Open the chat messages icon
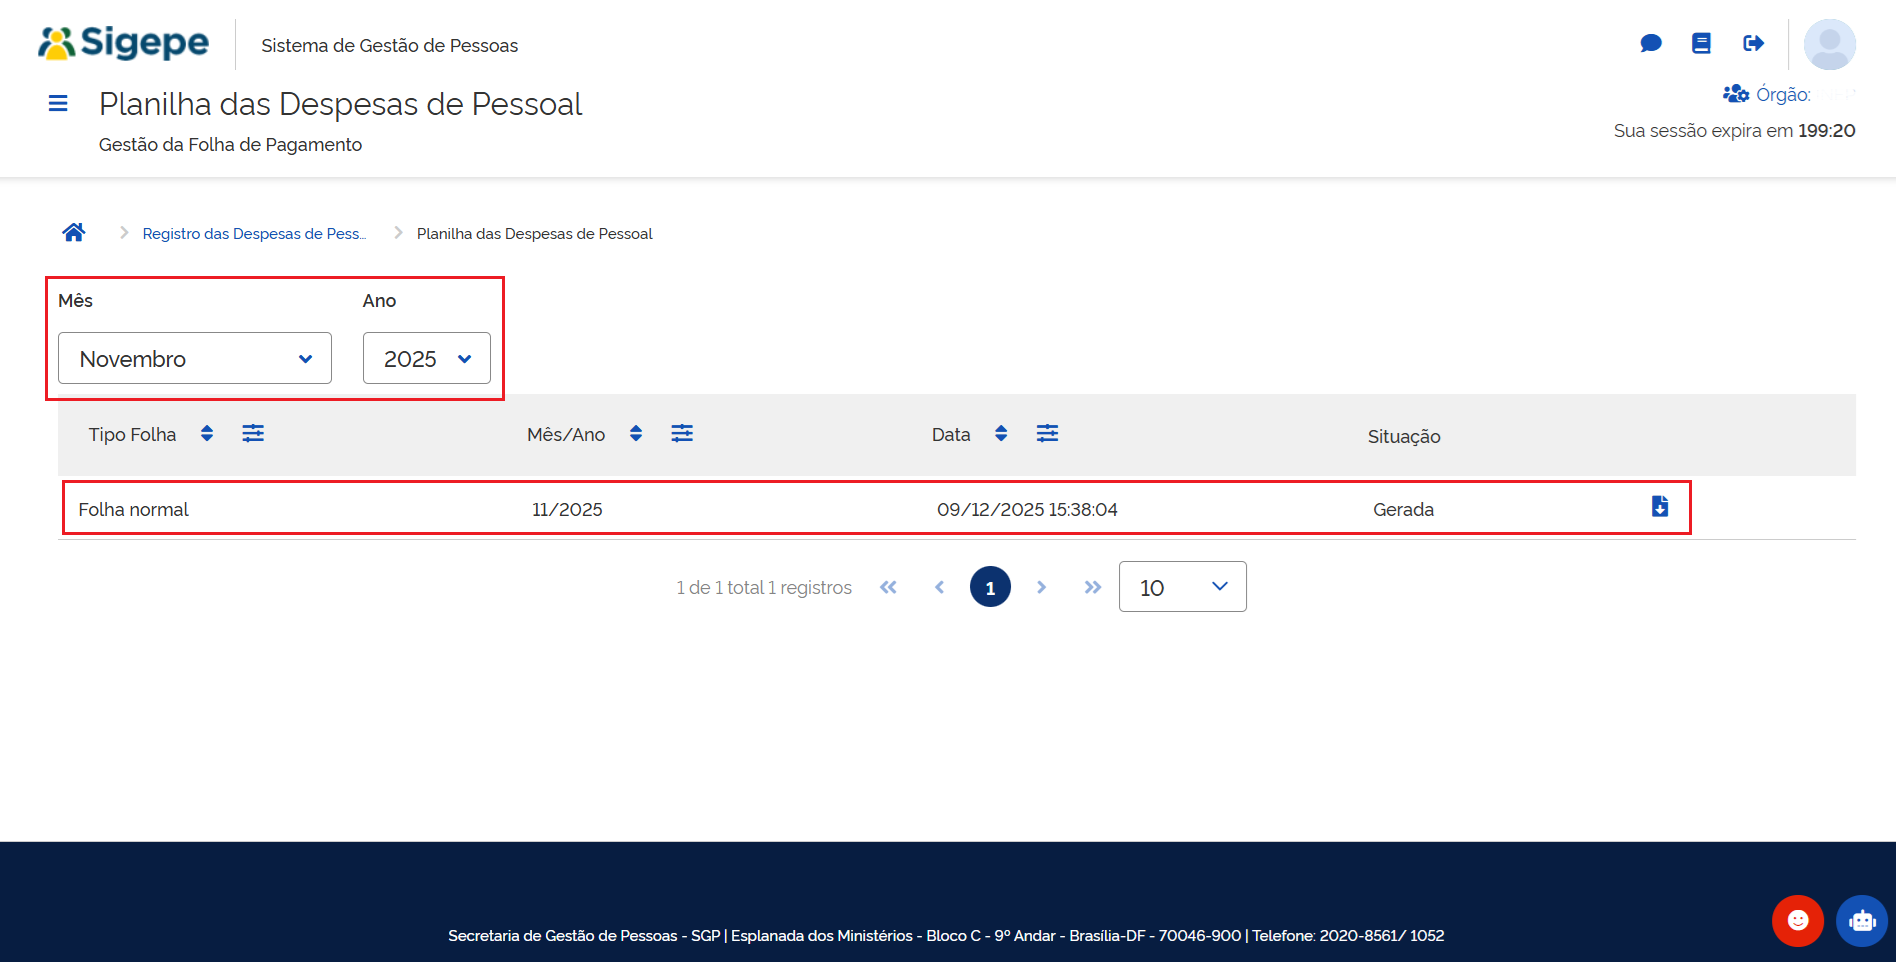The height and width of the screenshot is (962, 1896). pyautogui.click(x=1651, y=43)
